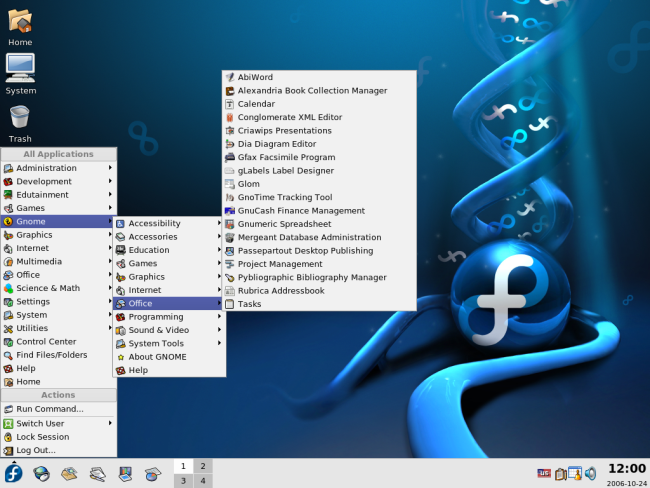Expand the Administration submenu arrow

click(110, 168)
